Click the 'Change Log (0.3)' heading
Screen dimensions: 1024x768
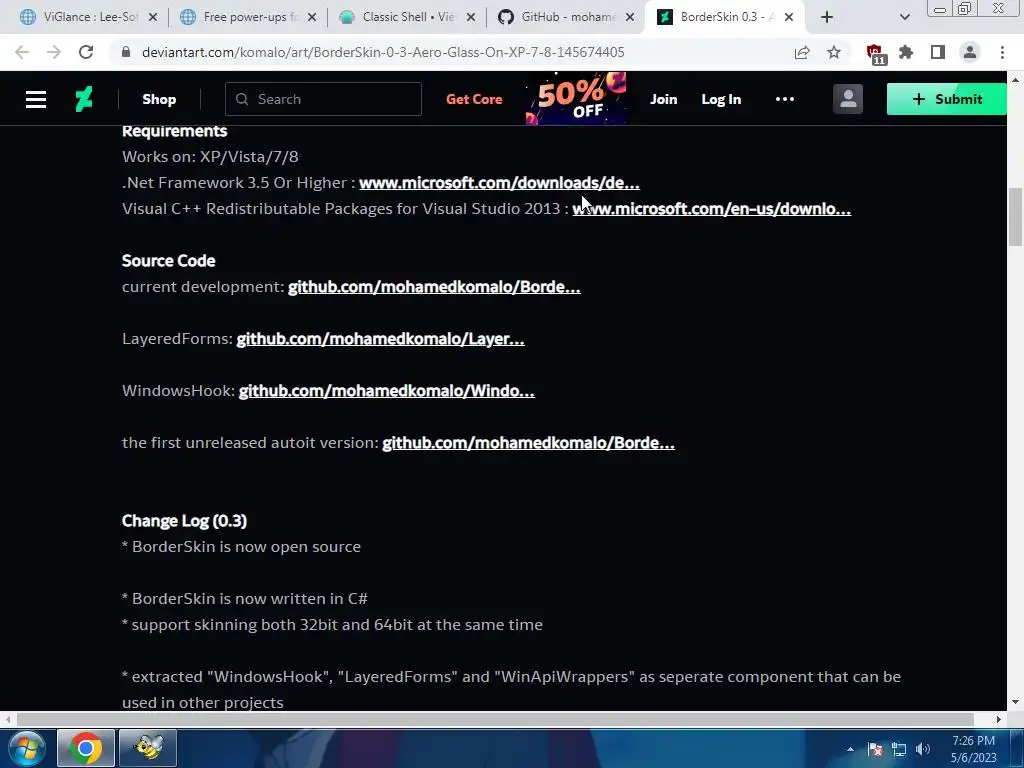[x=184, y=521]
